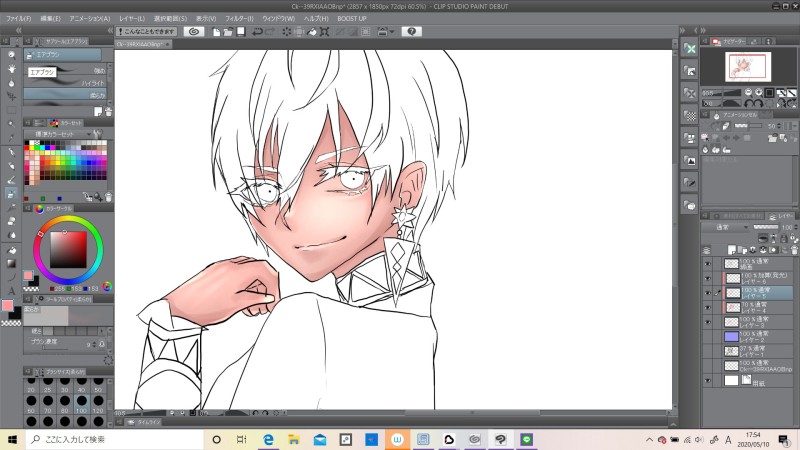Screen dimensions: 800x450
Task: Open the ウィンドウ(W) menu
Action: click(279, 18)
